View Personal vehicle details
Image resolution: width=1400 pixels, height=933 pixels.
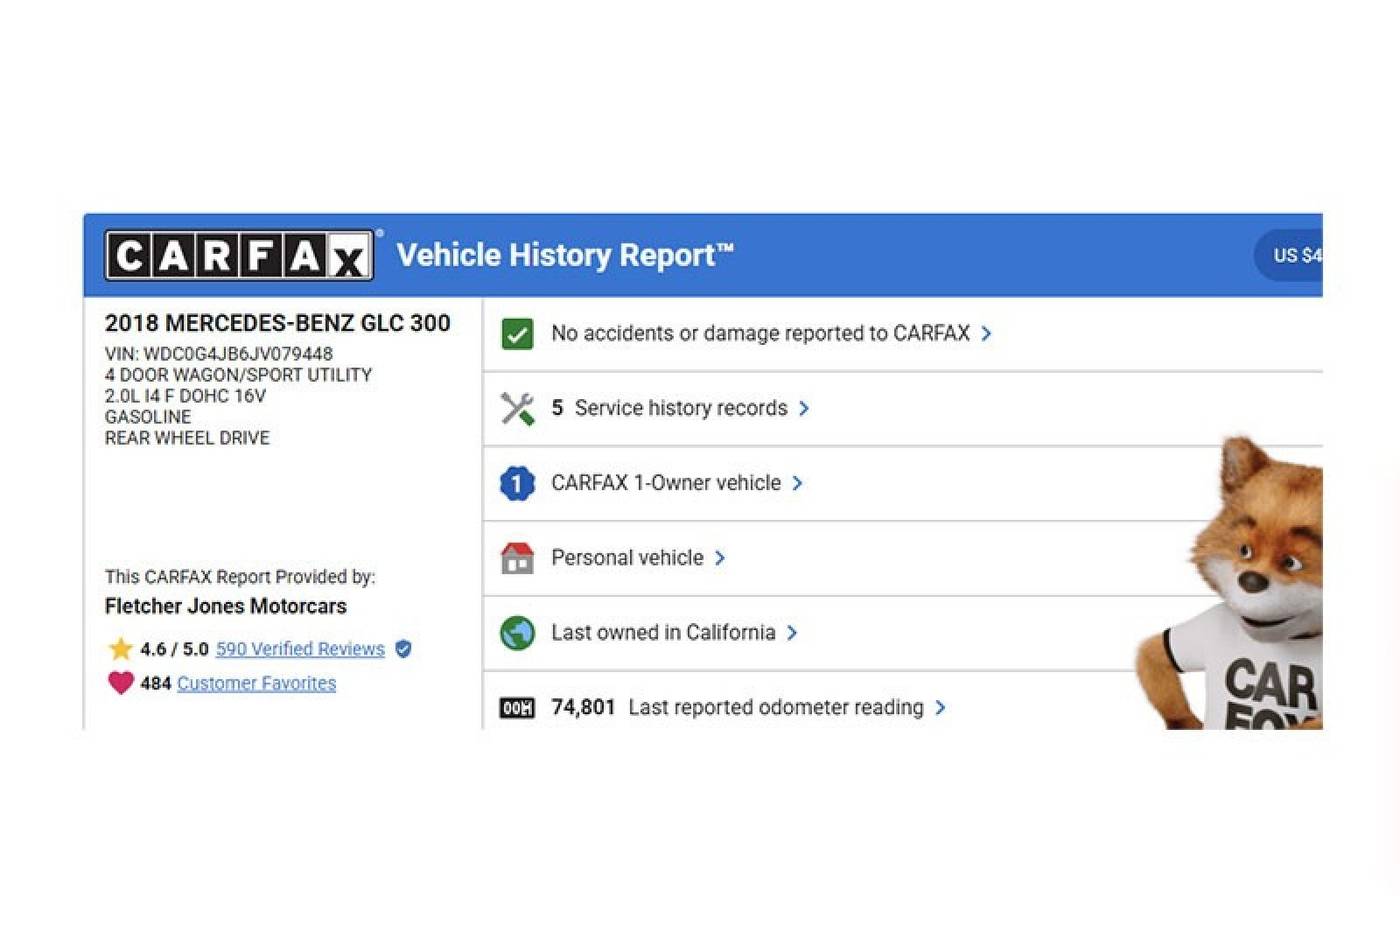627,558
